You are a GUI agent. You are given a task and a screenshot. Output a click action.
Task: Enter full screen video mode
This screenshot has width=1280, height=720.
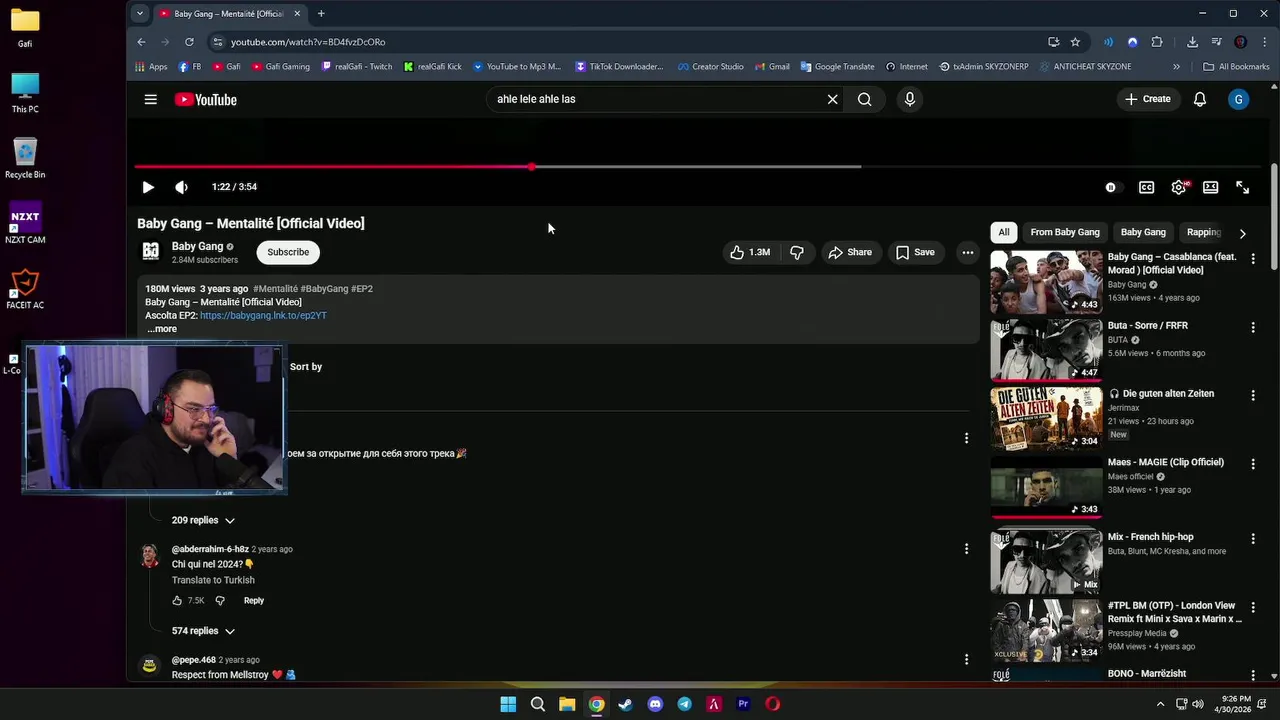pos(1242,187)
